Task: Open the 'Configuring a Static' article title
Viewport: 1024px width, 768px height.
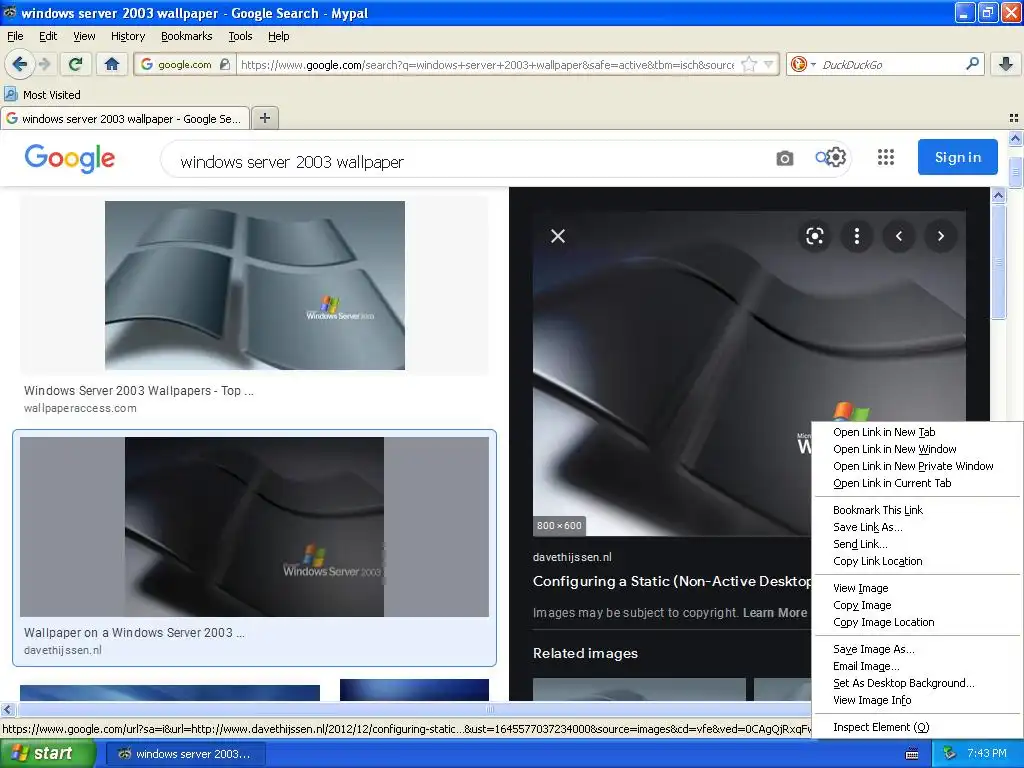Action: coord(672,581)
